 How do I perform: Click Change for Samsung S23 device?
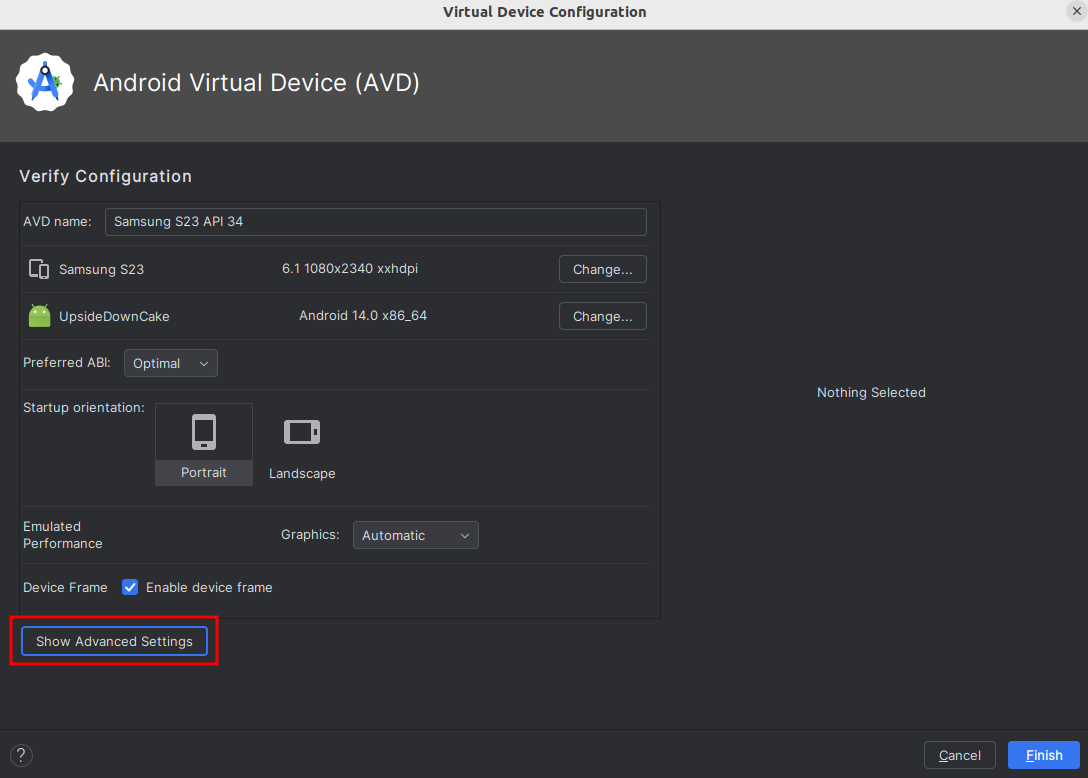602,269
